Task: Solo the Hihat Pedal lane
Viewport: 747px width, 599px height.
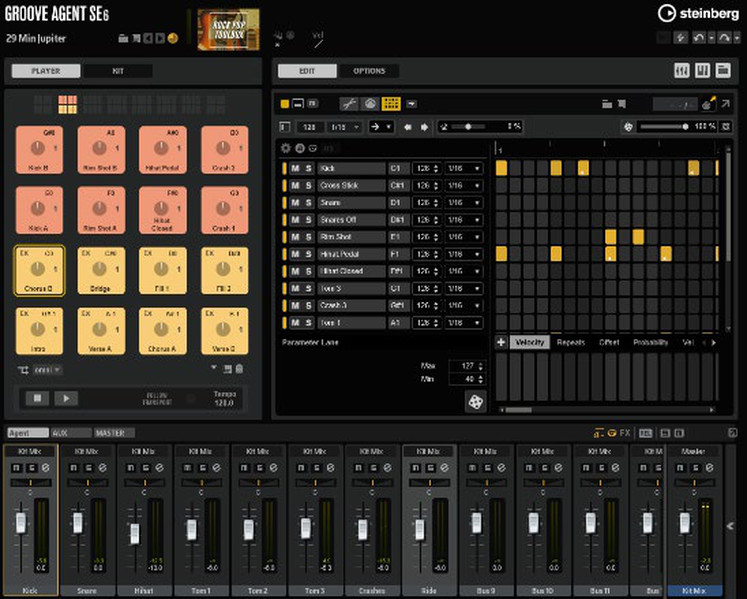Action: tap(308, 254)
